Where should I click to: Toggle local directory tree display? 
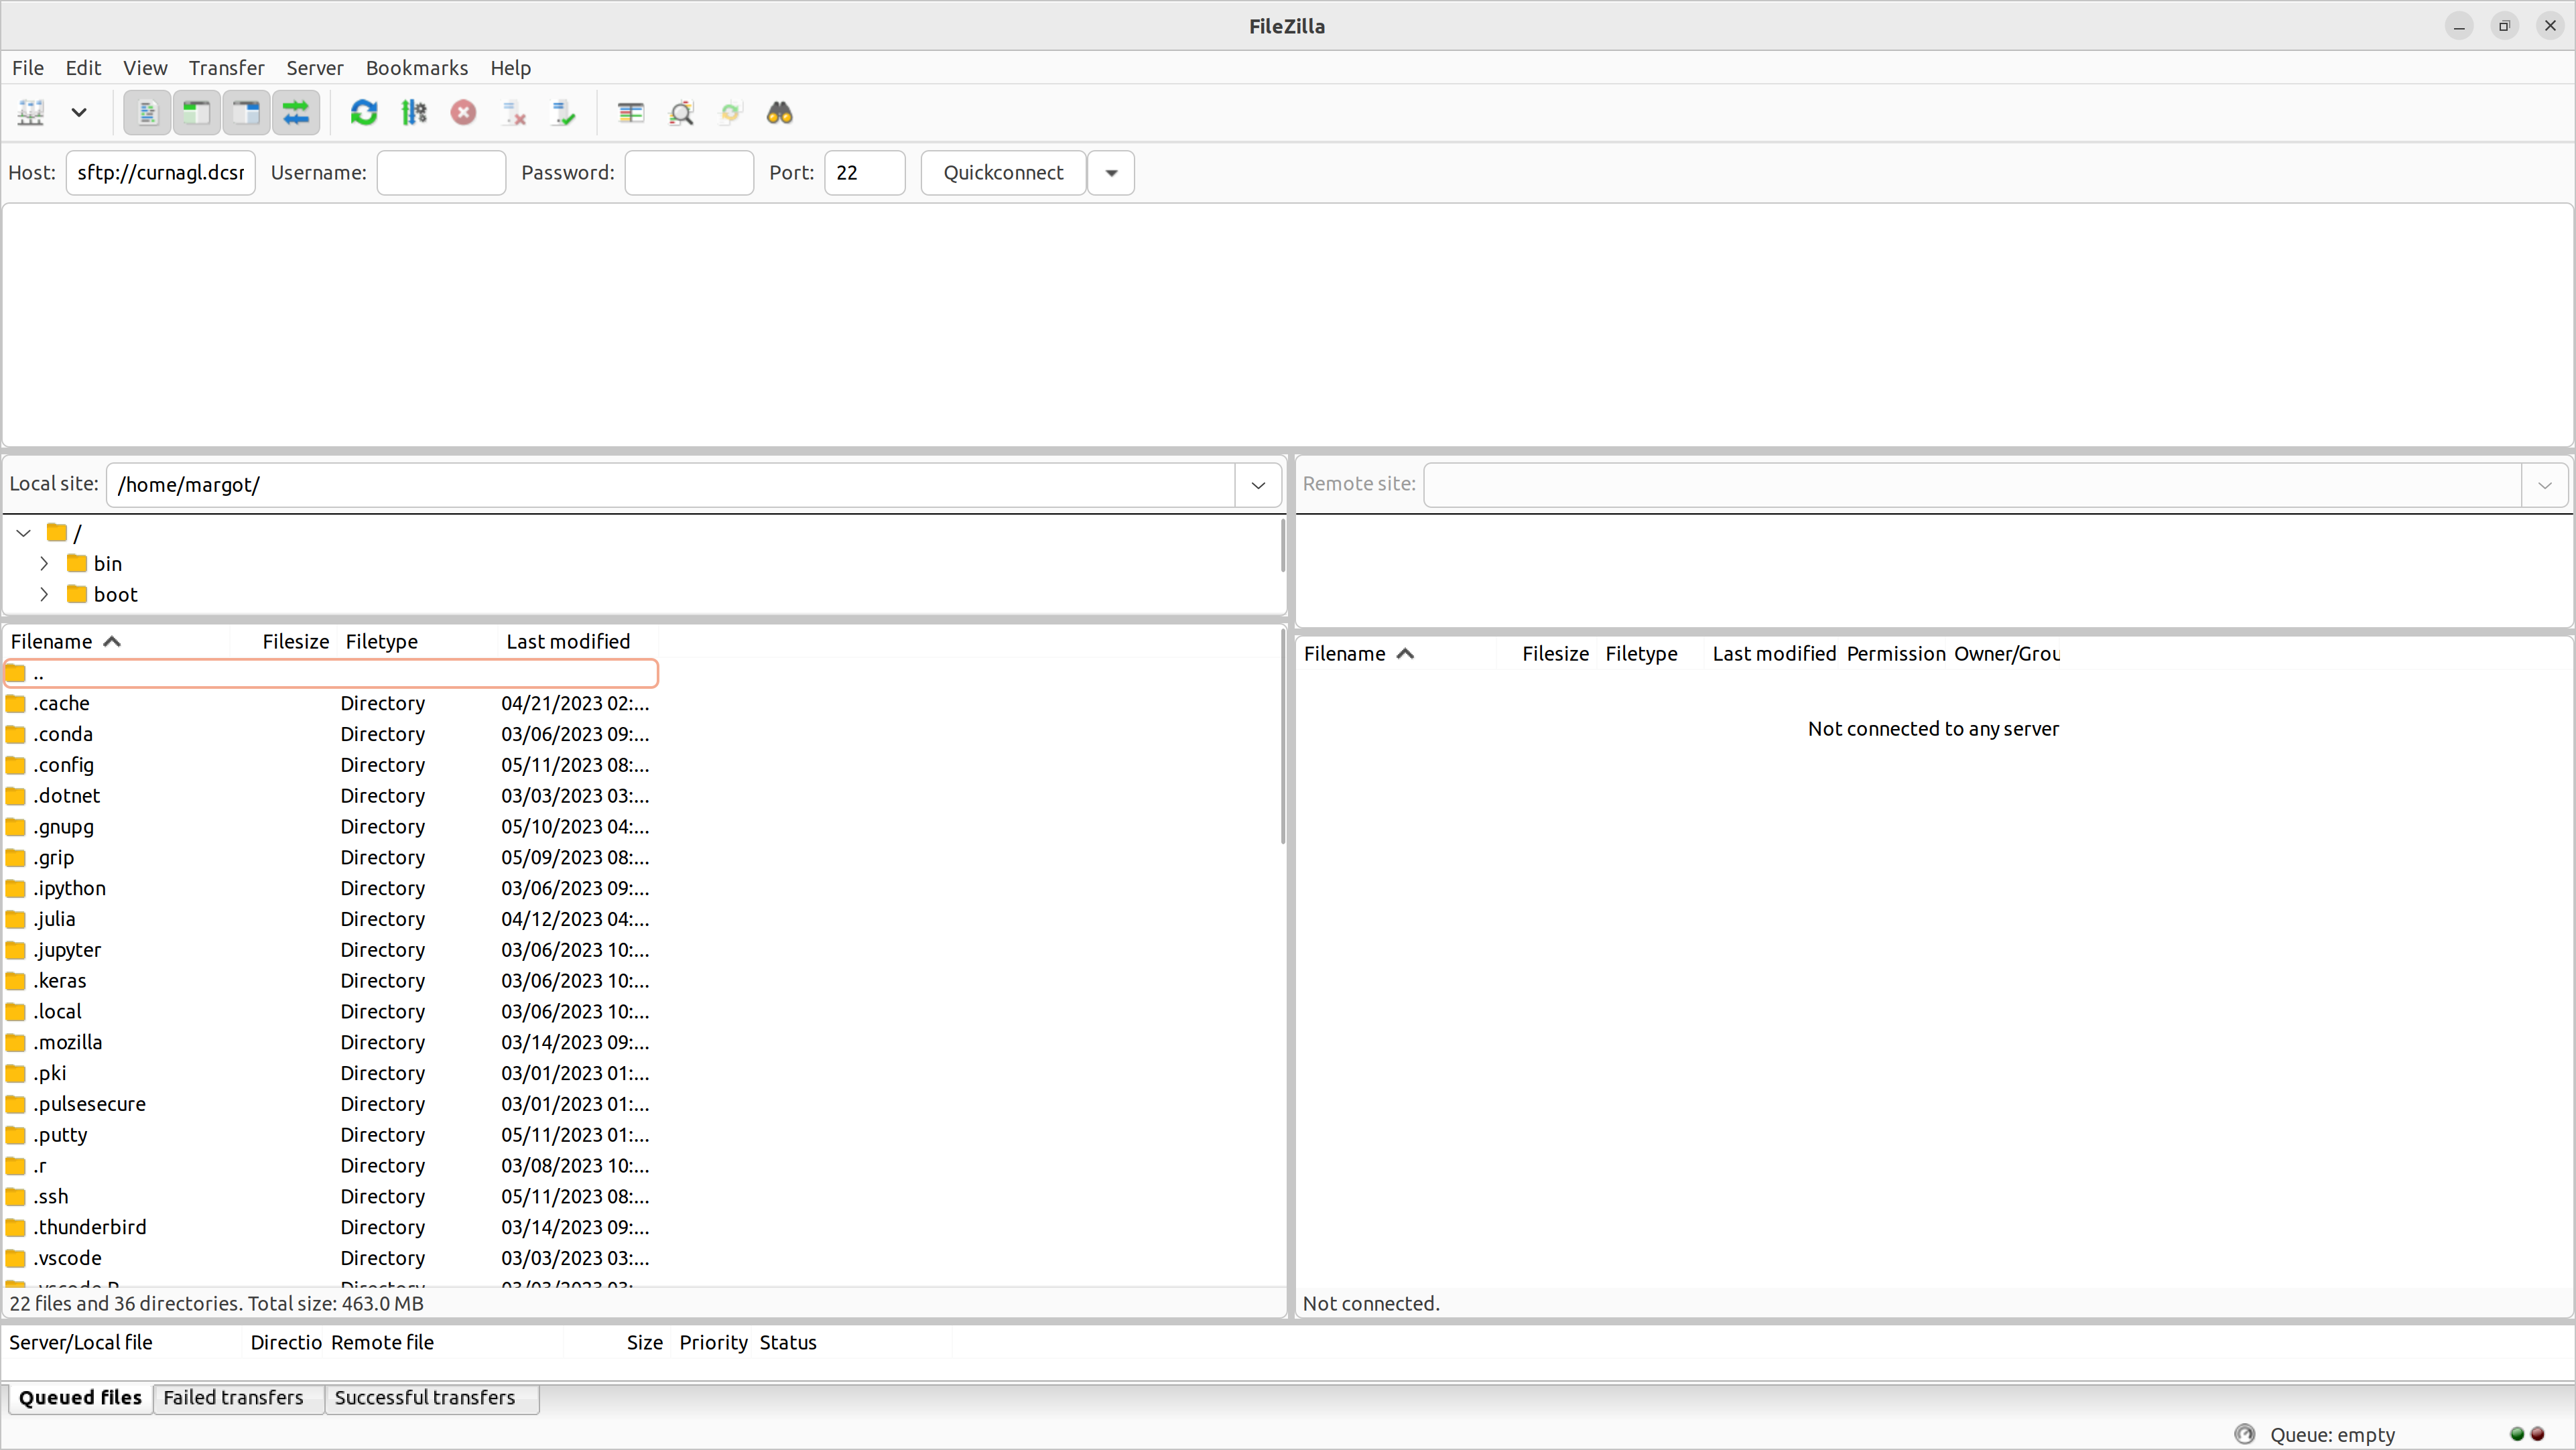[x=197, y=113]
